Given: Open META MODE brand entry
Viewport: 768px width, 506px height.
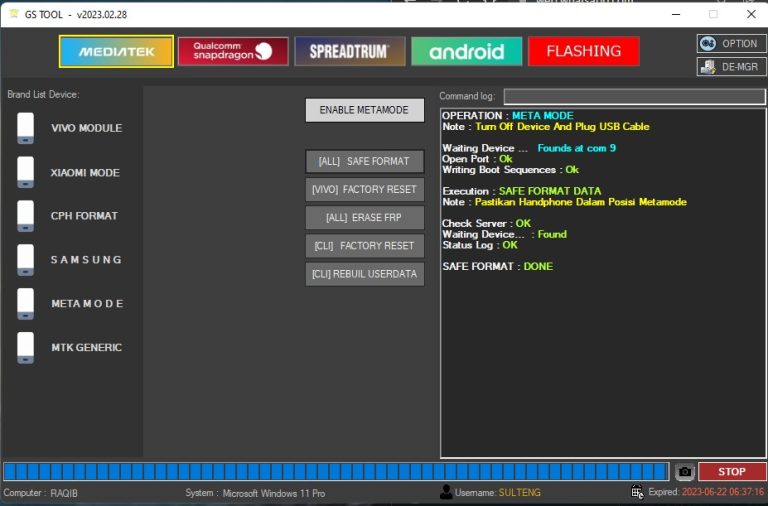Looking at the screenshot, I should pos(87,304).
